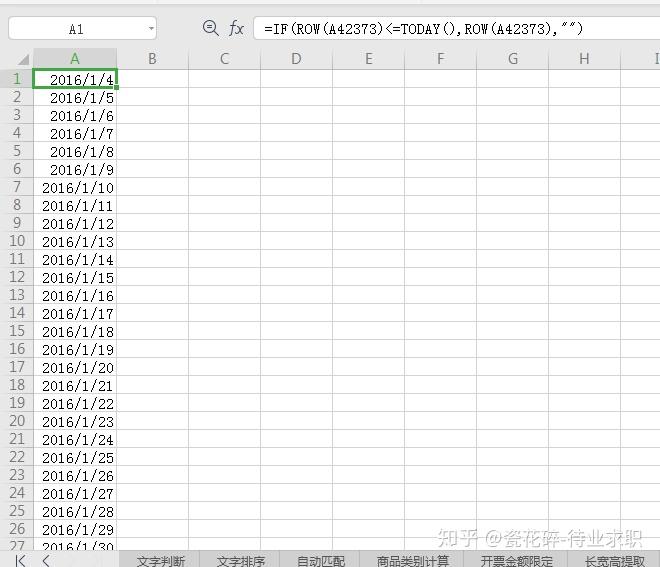This screenshot has width=660, height=567.
Task: Select row 5 header
Action: (x=17, y=151)
